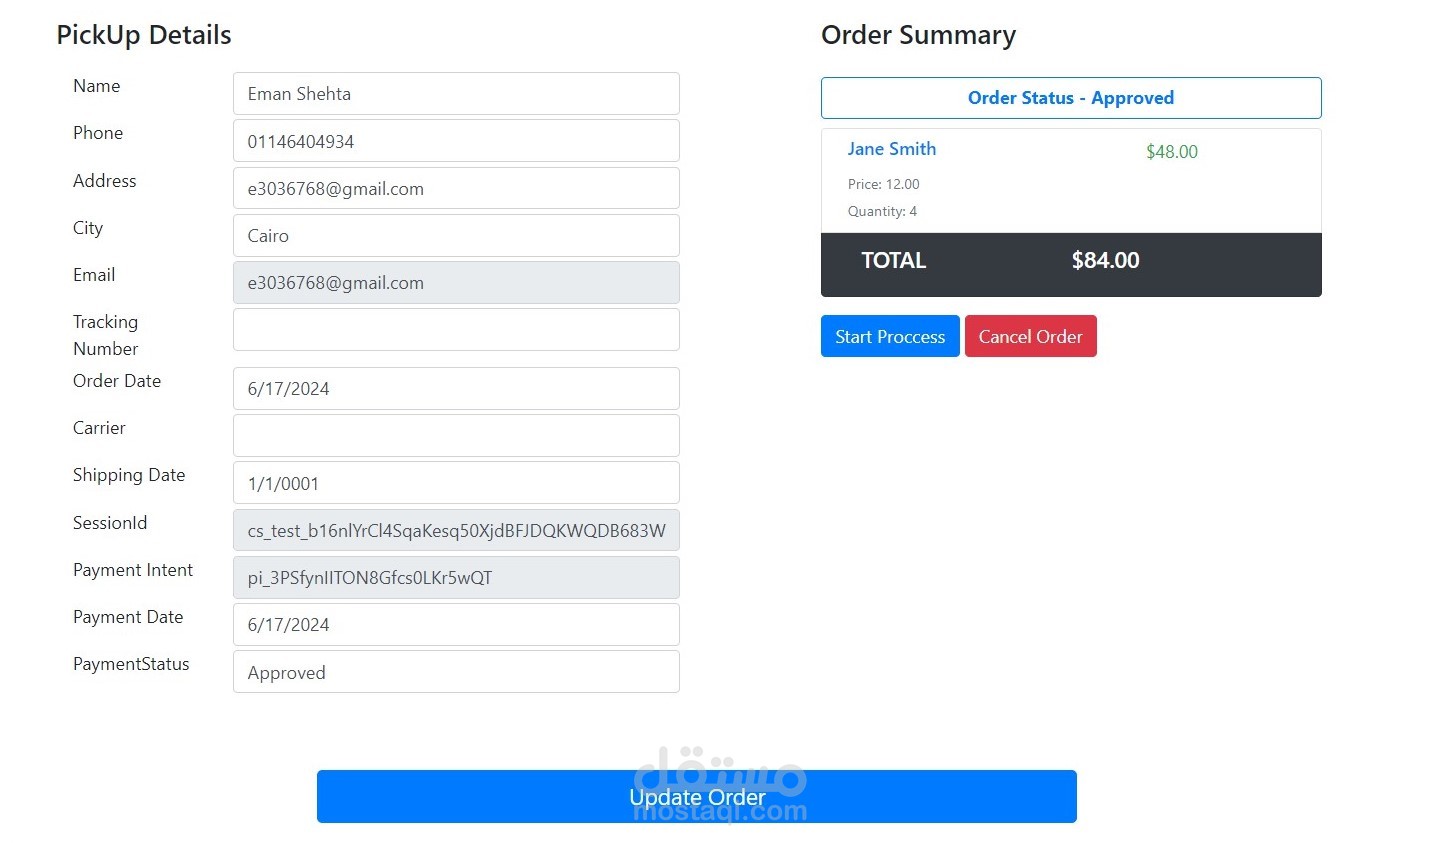
Task: Click the Start Proccess button
Action: [x=890, y=336]
